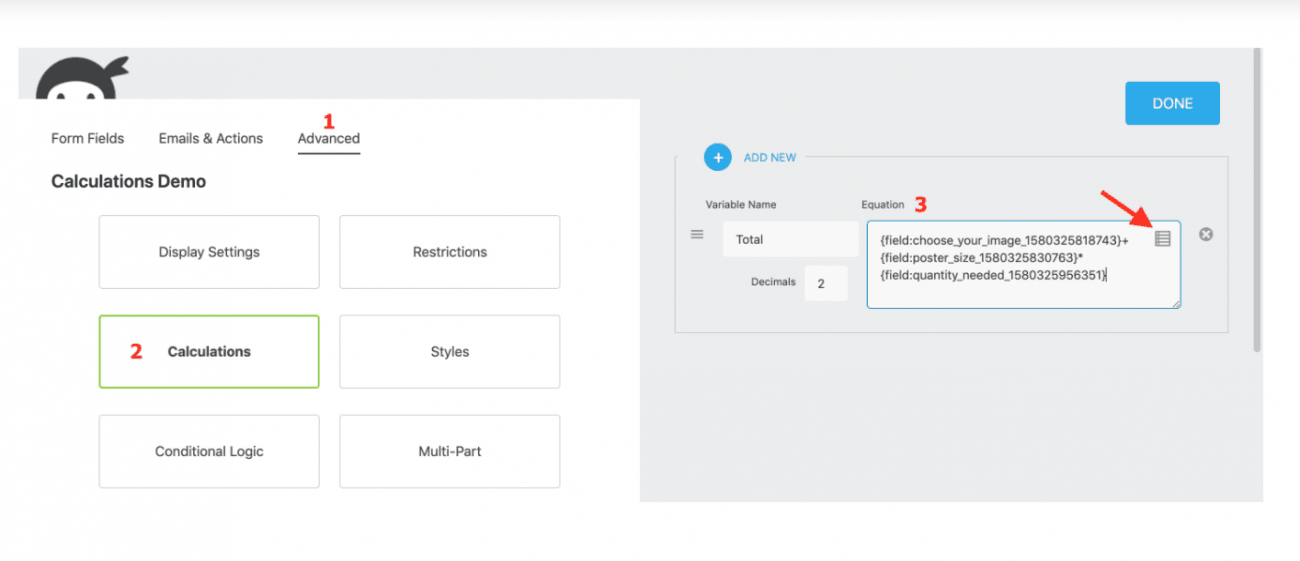Viewport: 1300px width, 561px height.
Task: Click the vertical scrollbar at right edge
Action: [1258, 200]
